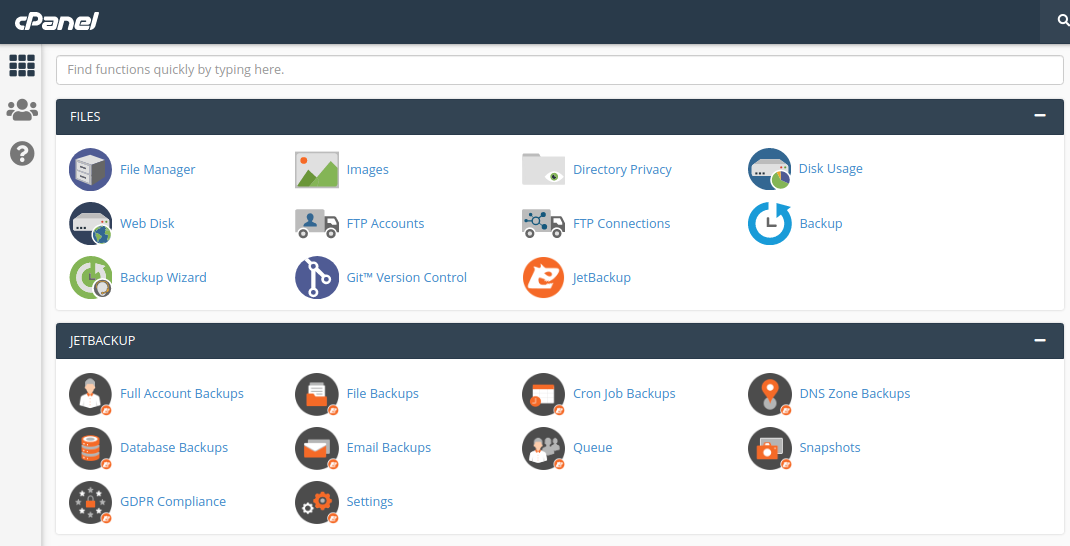
Task: Click the cPanel logo
Action: pyautogui.click(x=57, y=21)
